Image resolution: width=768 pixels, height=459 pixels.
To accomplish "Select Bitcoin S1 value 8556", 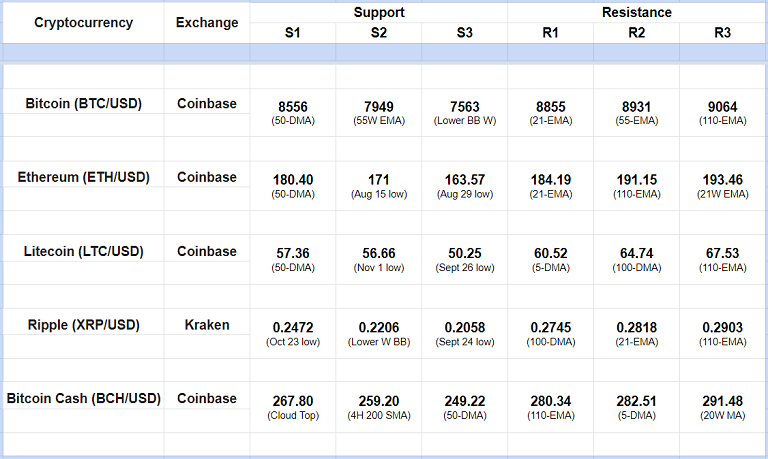I will (292, 104).
